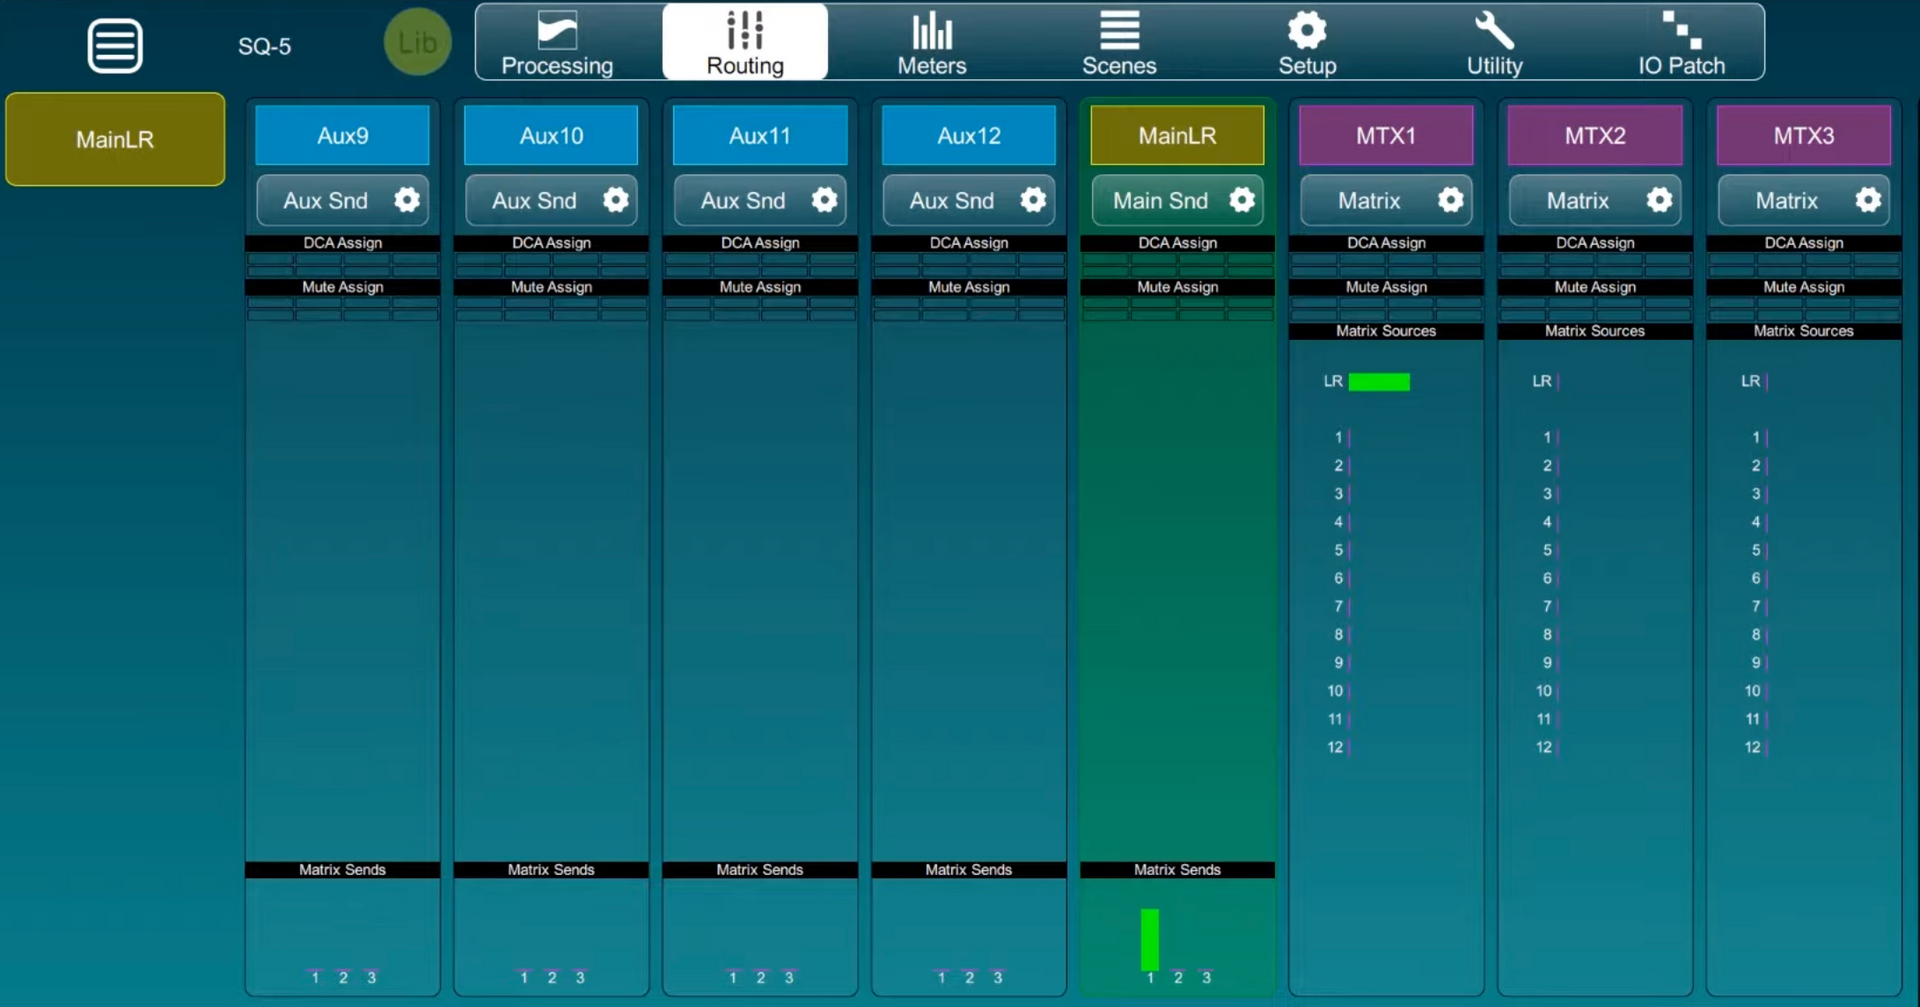Click the green Matrix Send meter on MainLR
This screenshot has width=1920, height=1007.
click(1150, 938)
